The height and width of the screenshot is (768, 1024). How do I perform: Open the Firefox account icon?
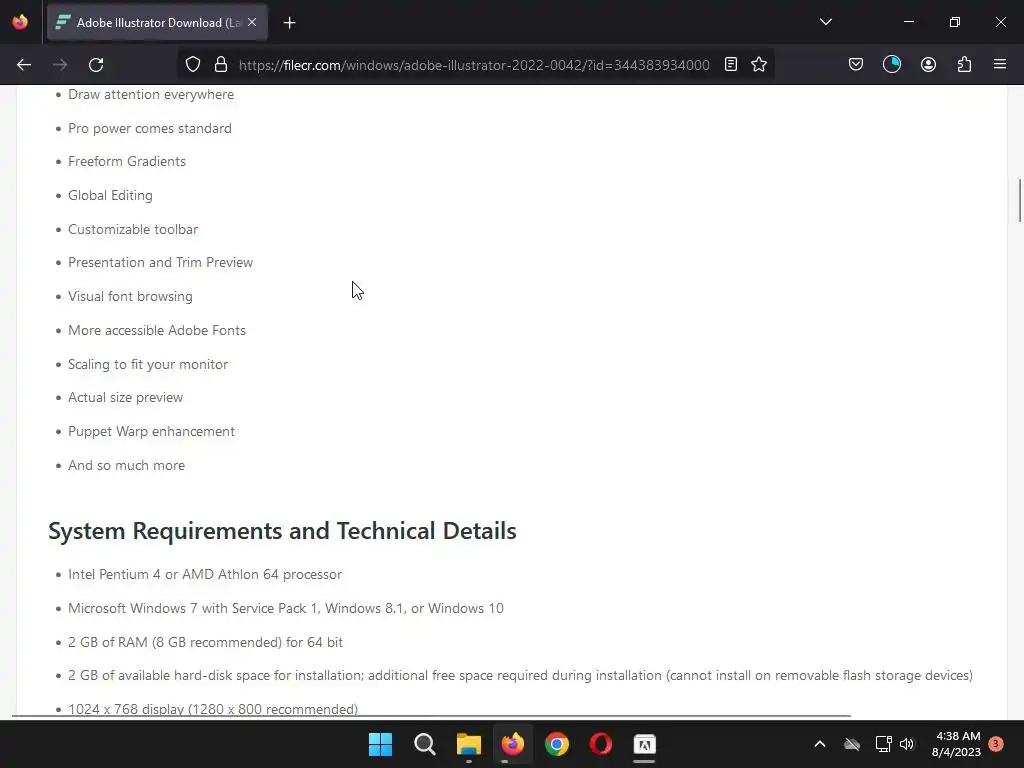tap(928, 65)
